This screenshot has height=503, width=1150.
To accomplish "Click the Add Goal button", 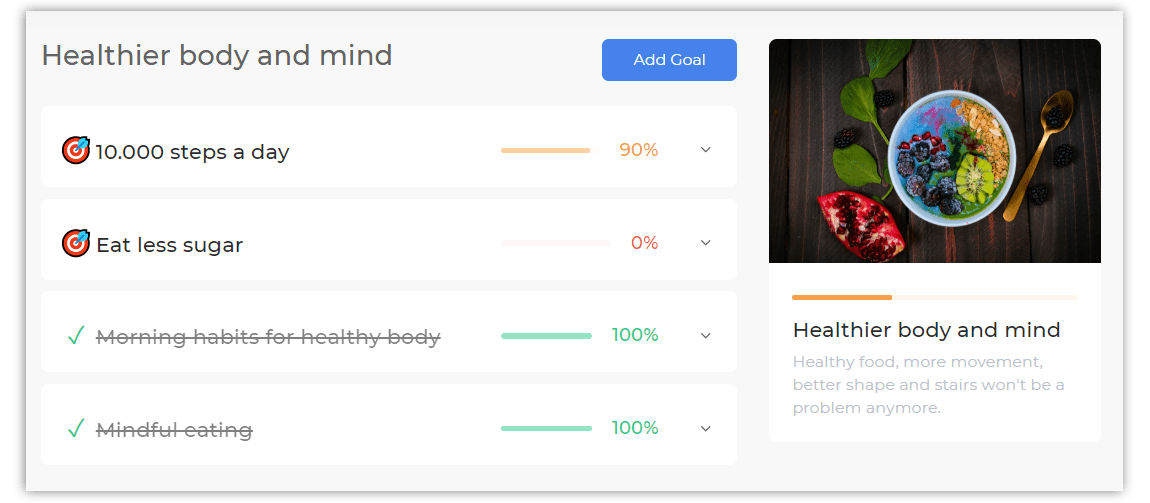I will pos(669,60).
